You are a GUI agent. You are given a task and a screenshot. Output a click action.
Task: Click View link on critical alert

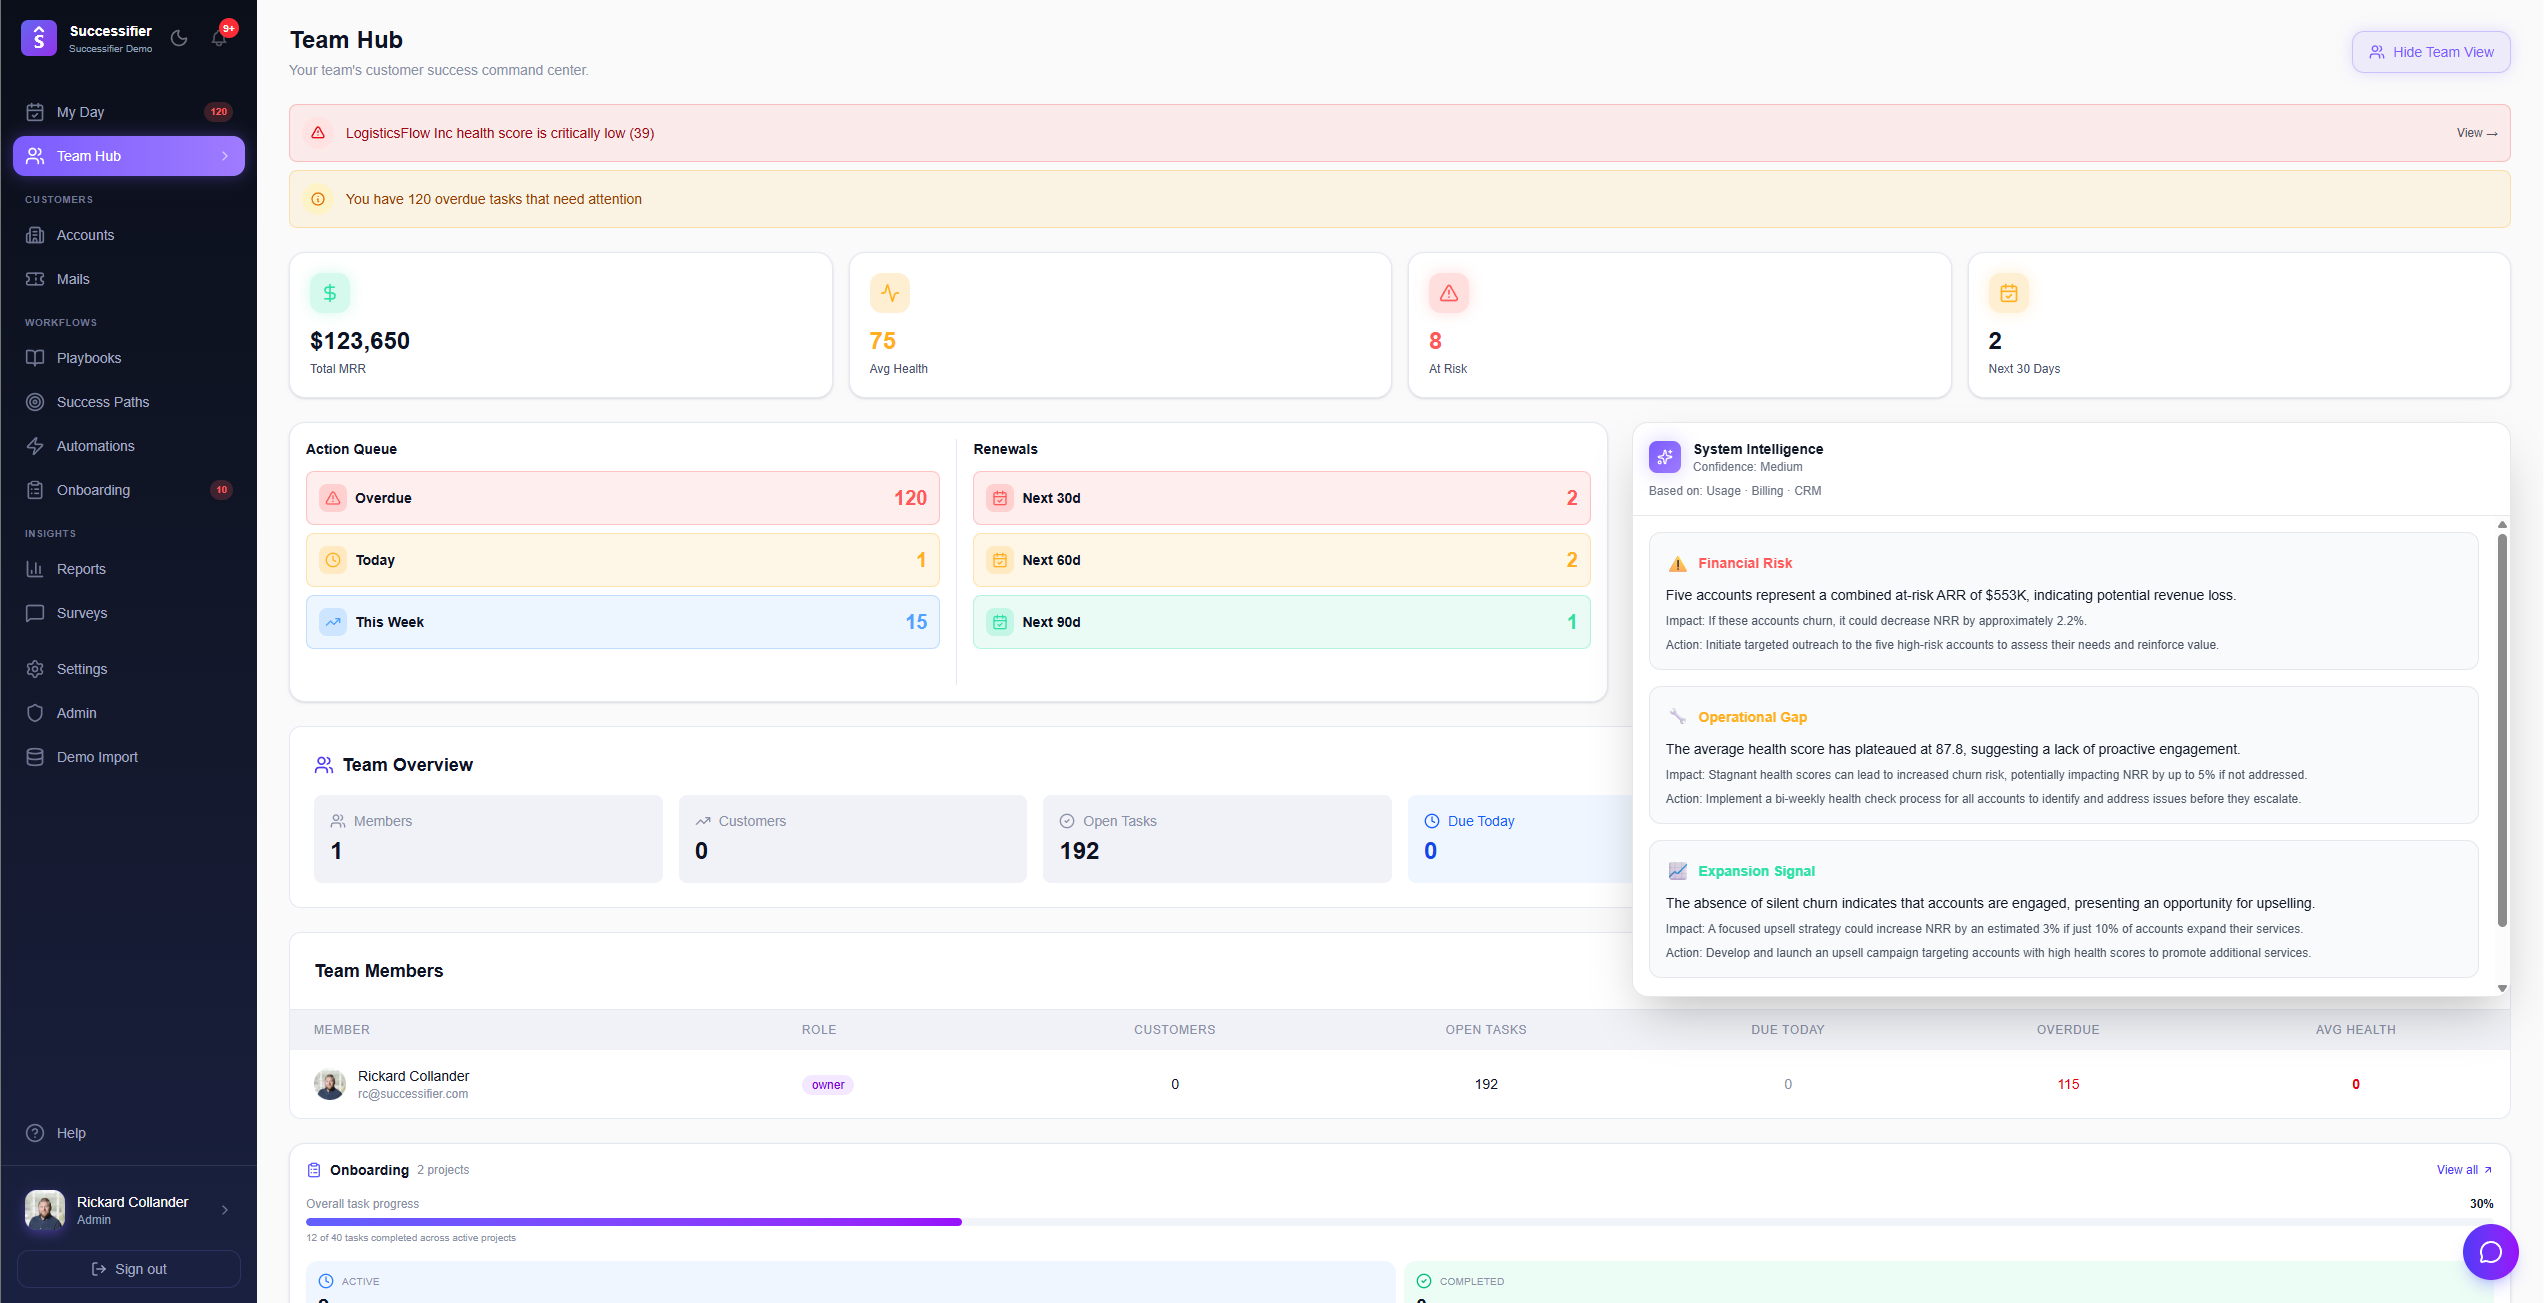(x=2476, y=133)
